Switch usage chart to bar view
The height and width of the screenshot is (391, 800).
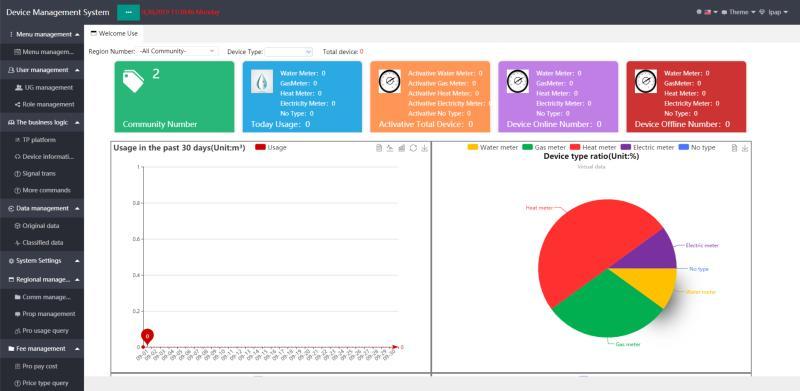pos(402,148)
